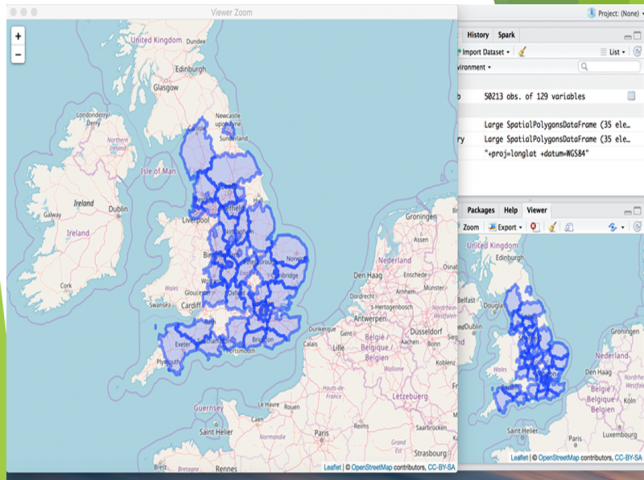Open the sync options dropdown arrow
Viewport: 644px width, 480px height.
tap(623, 227)
